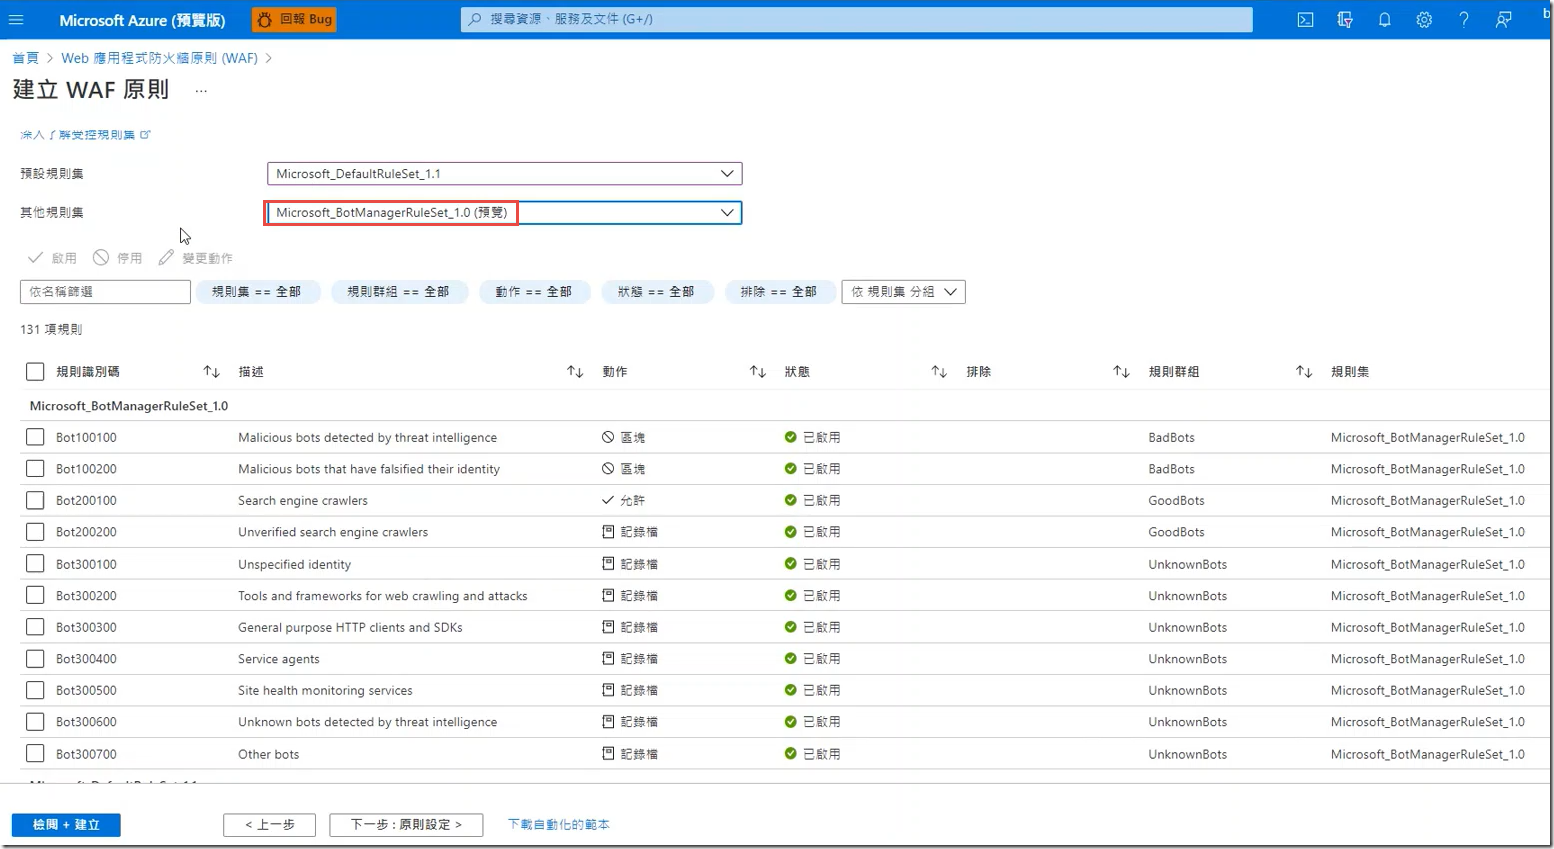Sort by 狀態 column arrows
Image resolution: width=1554 pixels, height=849 pixels.
939,372
